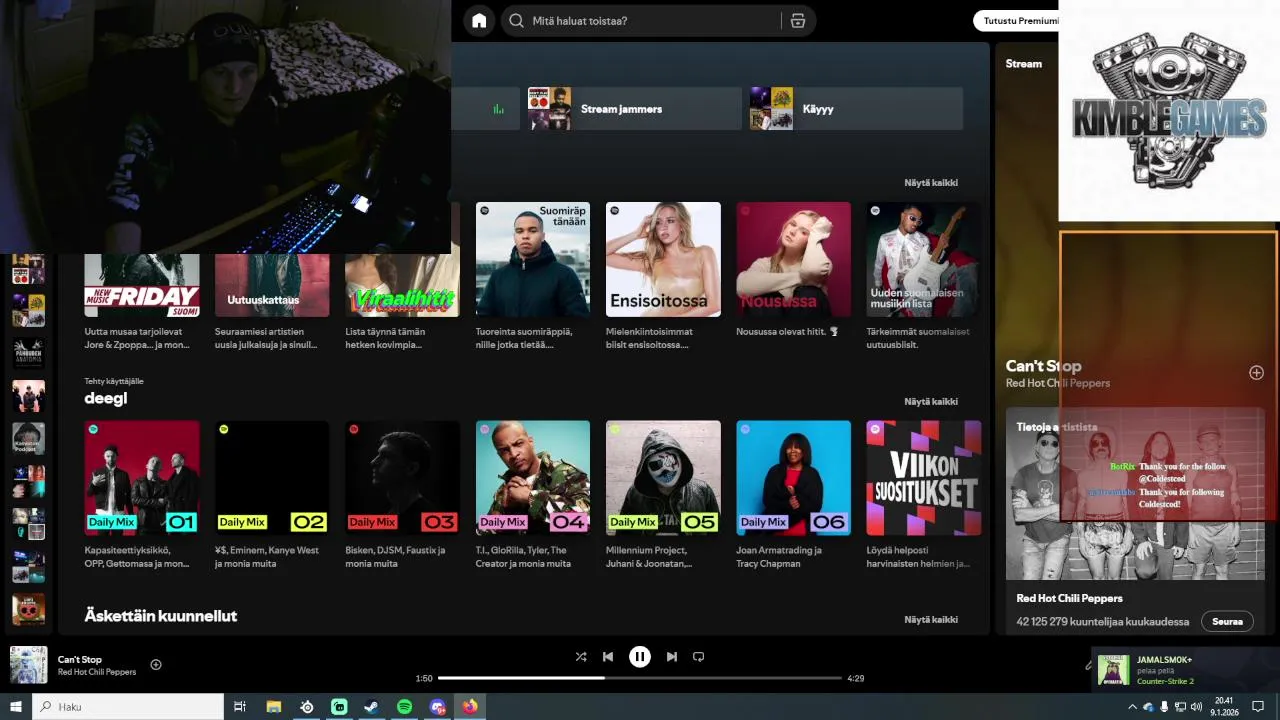
Task: Open the 'Stream' header in the right panel
Action: coord(1024,64)
